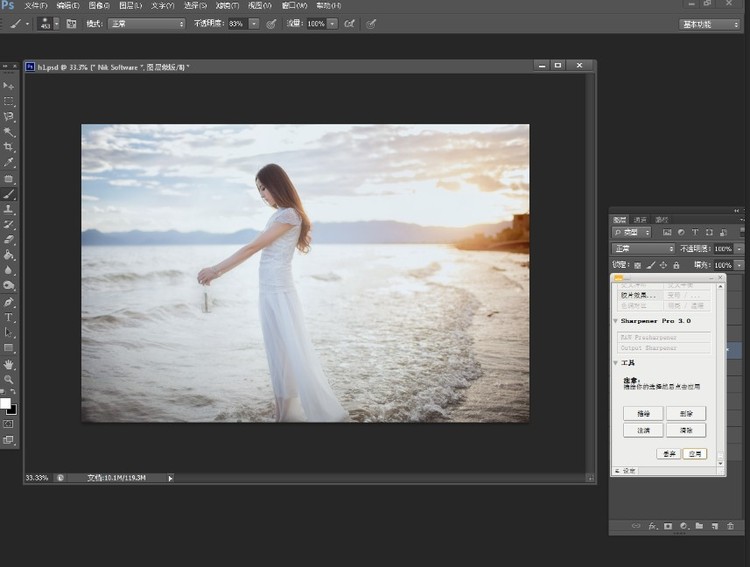The height and width of the screenshot is (567, 750).
Task: Open the 83% opacity slider arrow
Action: [x=254, y=23]
